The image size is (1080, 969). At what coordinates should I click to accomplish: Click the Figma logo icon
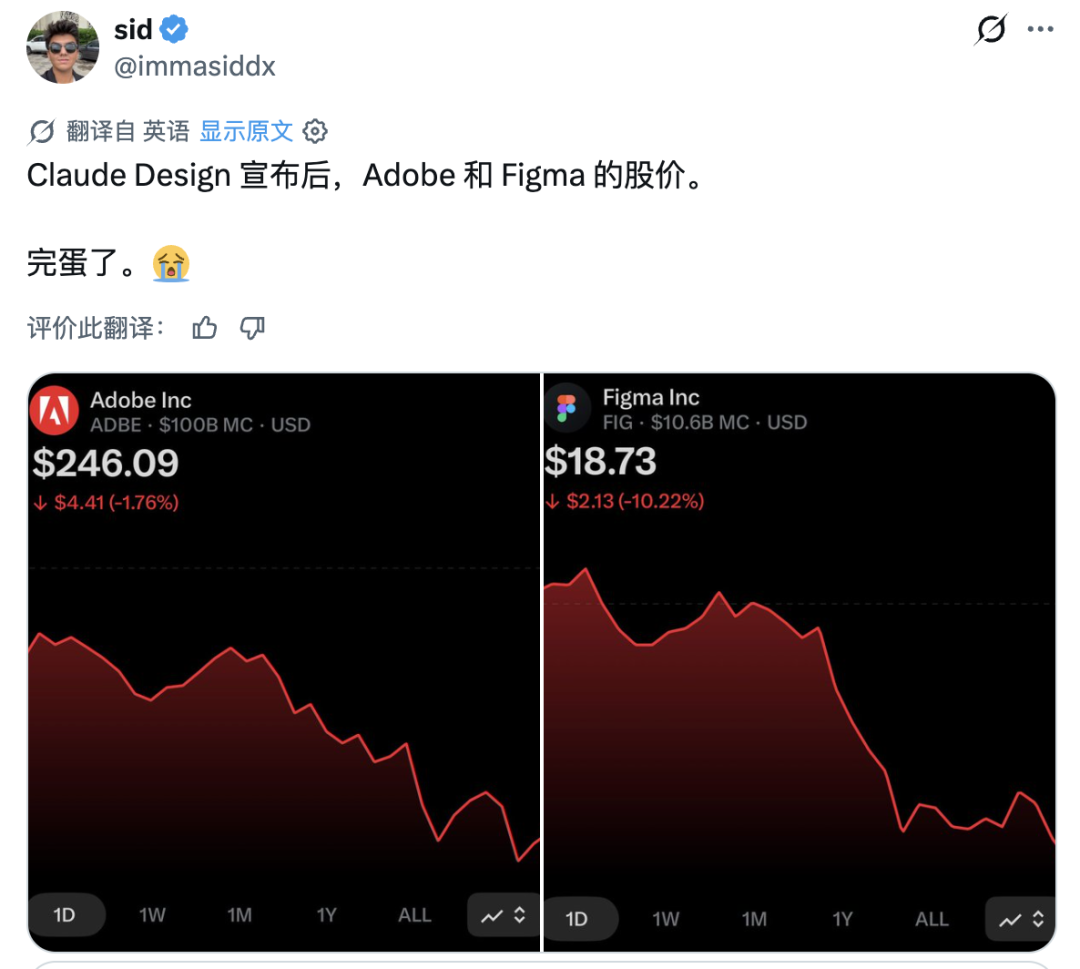pos(567,409)
